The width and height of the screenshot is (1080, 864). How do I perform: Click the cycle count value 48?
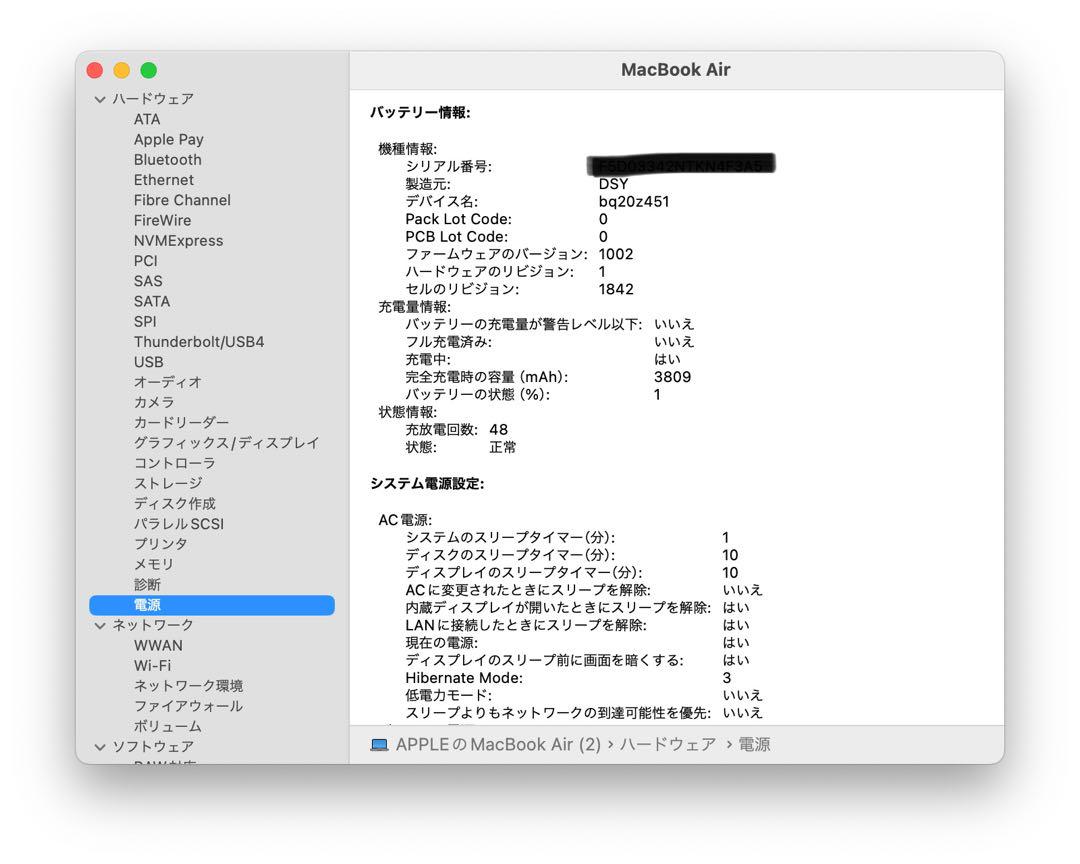(x=499, y=430)
